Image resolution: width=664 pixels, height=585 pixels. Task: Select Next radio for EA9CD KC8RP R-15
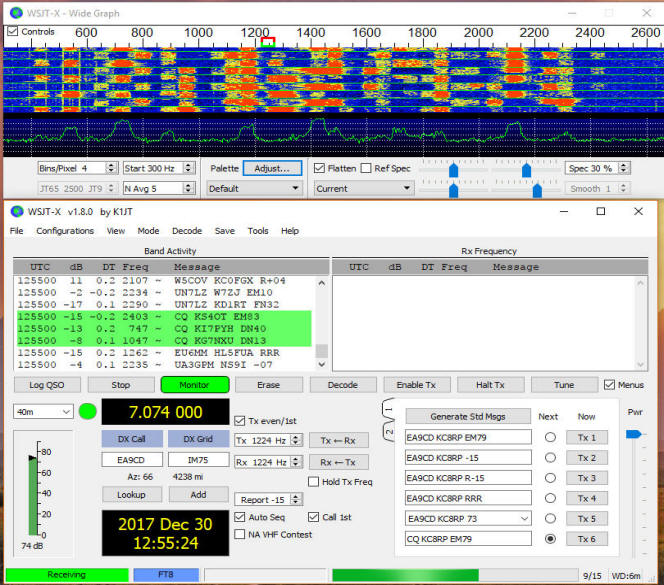coord(550,478)
